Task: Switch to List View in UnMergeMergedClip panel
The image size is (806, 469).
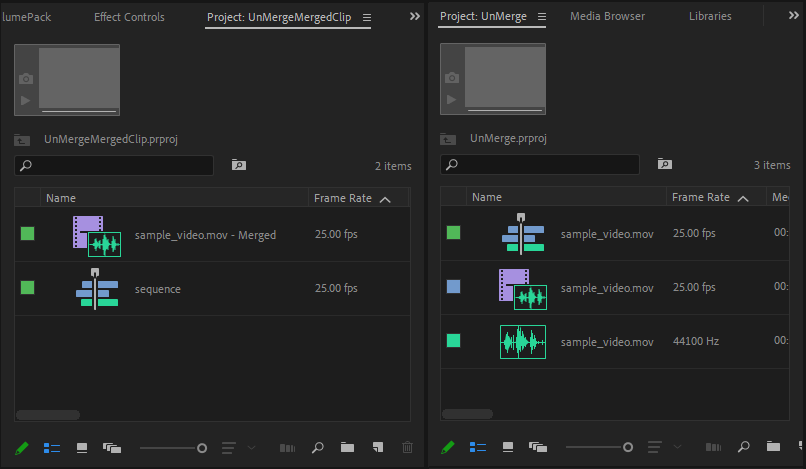Action: (52, 448)
